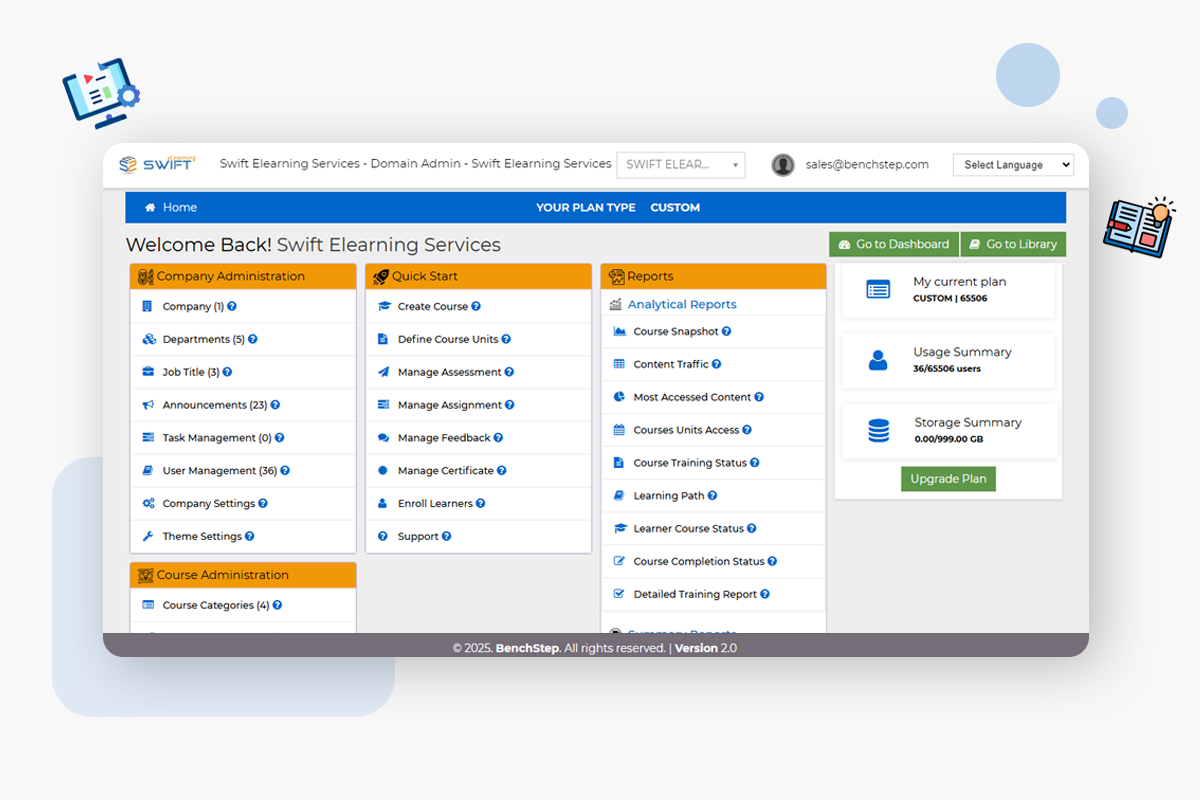The height and width of the screenshot is (800, 1200).
Task: Open the Course Completion Status report
Action: tap(699, 562)
